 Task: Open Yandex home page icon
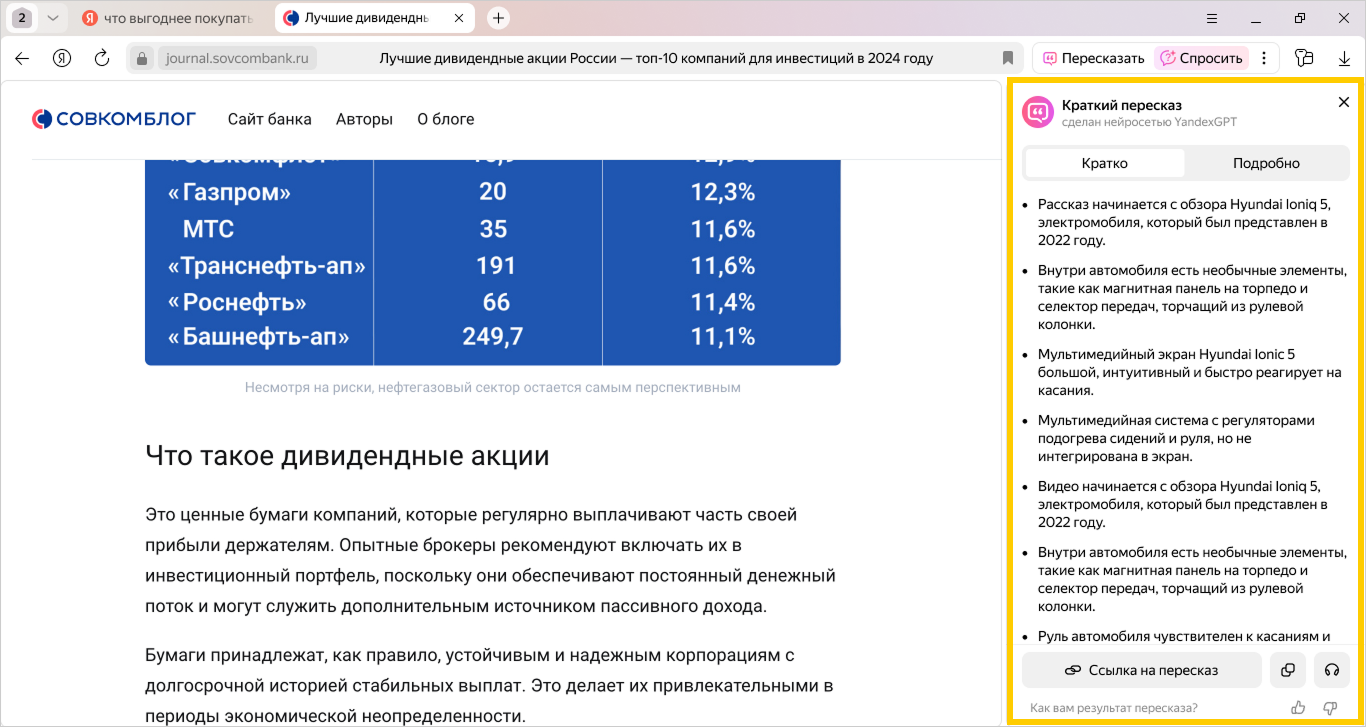62,58
